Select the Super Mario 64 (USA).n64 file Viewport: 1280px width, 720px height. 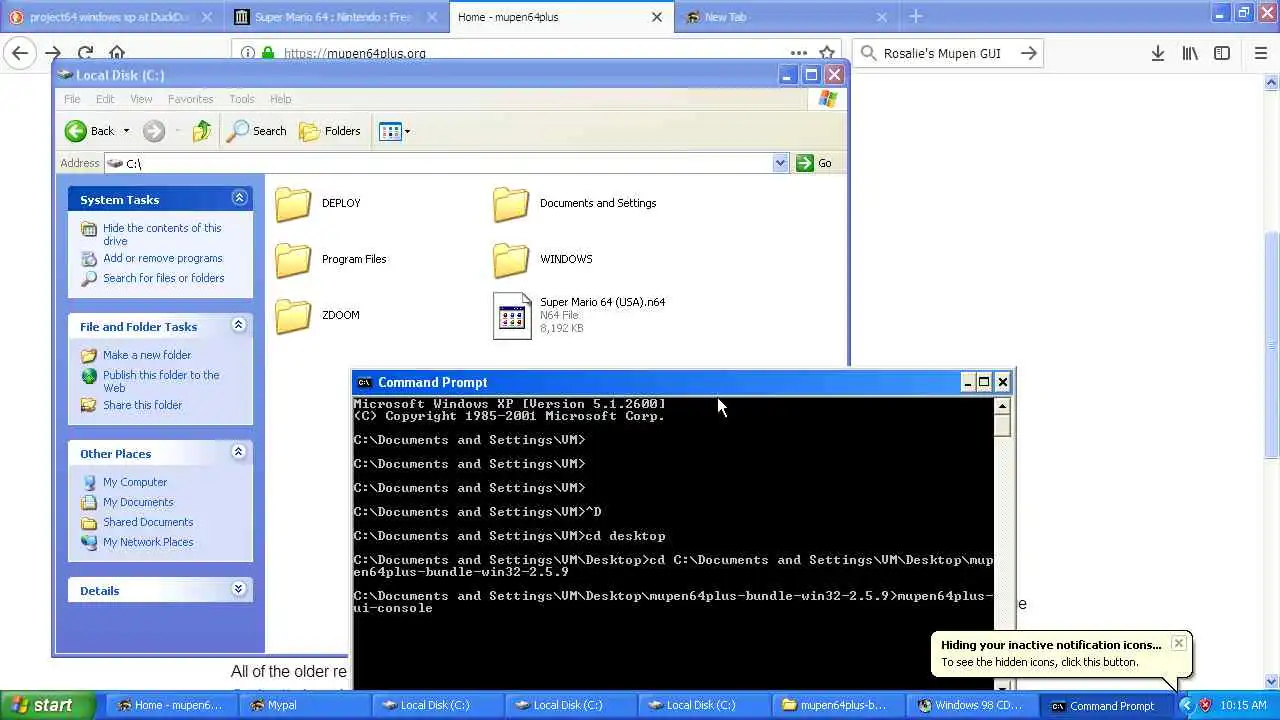(x=579, y=315)
